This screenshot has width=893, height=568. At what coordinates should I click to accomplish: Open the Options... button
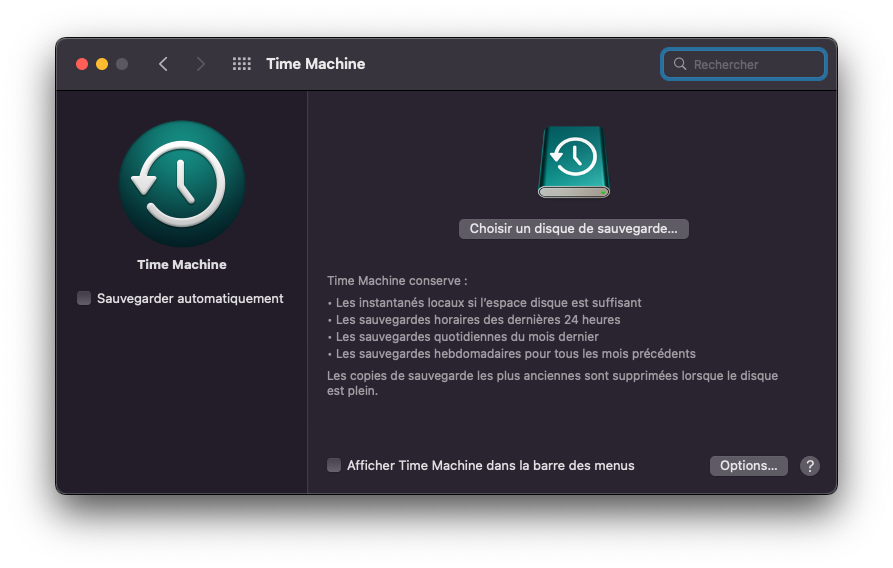(748, 465)
